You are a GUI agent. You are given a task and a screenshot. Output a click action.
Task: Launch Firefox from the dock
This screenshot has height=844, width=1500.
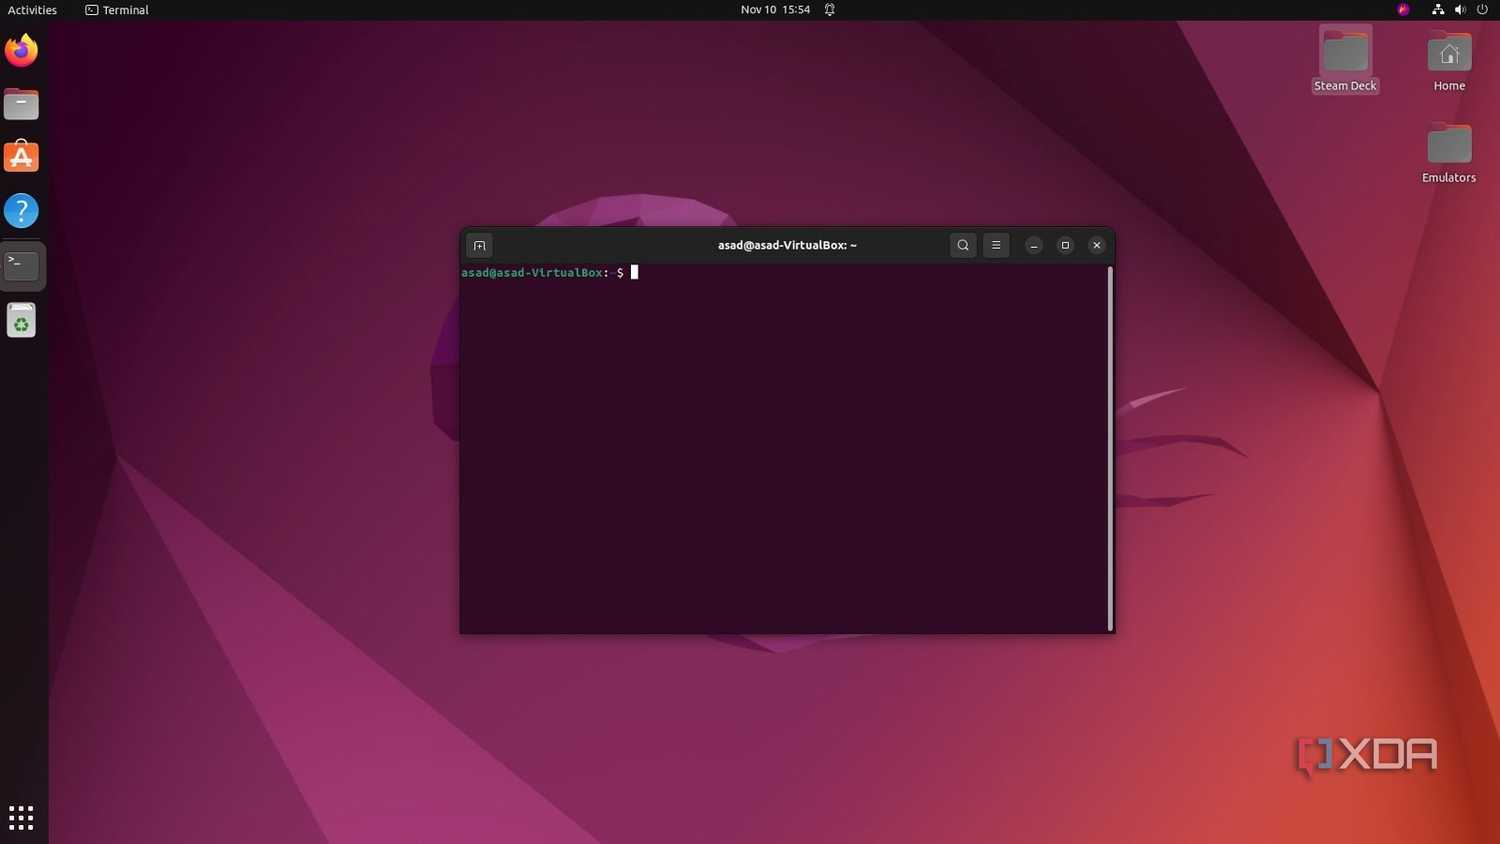[x=21, y=50]
